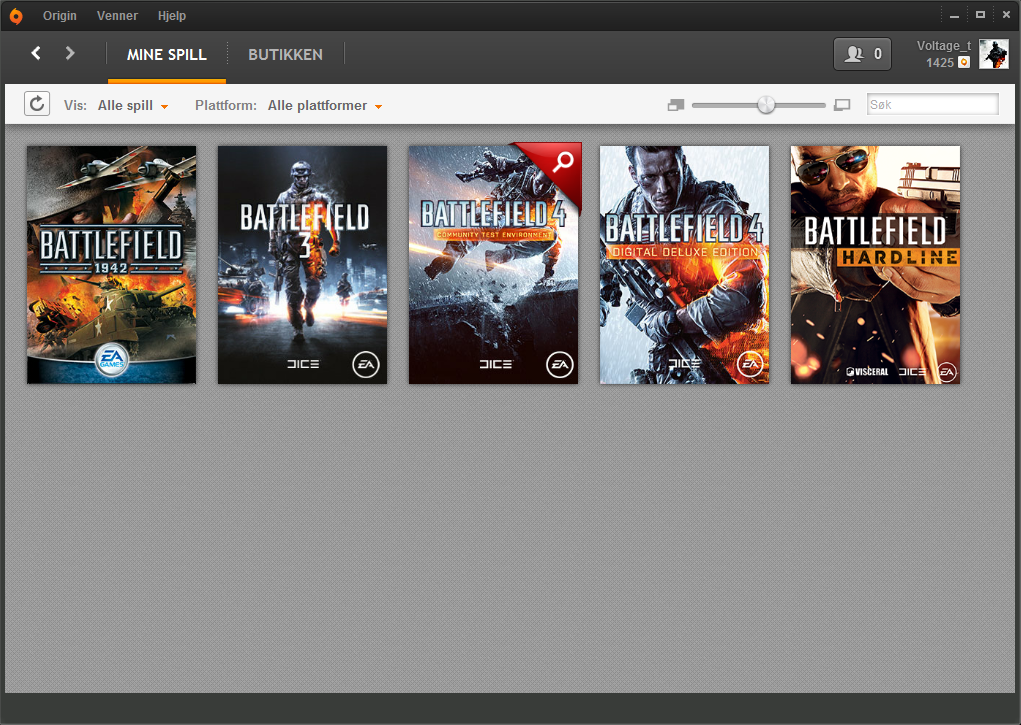Select the Battlefield 1942 game tile
1021x725 pixels.
point(111,264)
